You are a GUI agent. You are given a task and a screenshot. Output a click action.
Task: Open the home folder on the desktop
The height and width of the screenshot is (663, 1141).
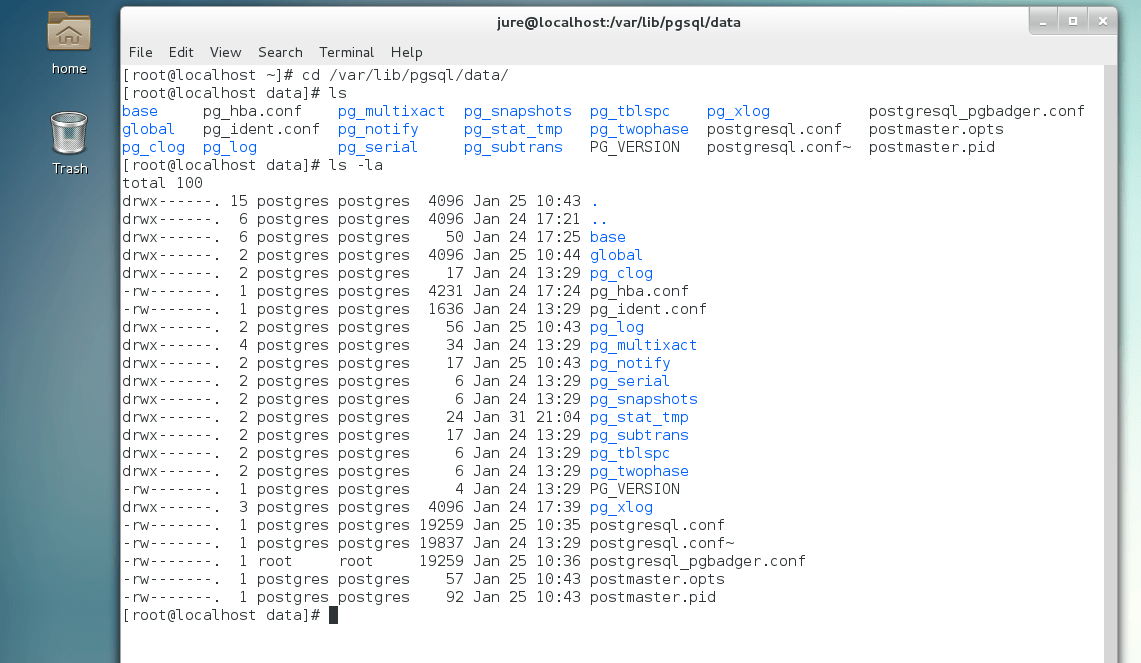point(68,40)
